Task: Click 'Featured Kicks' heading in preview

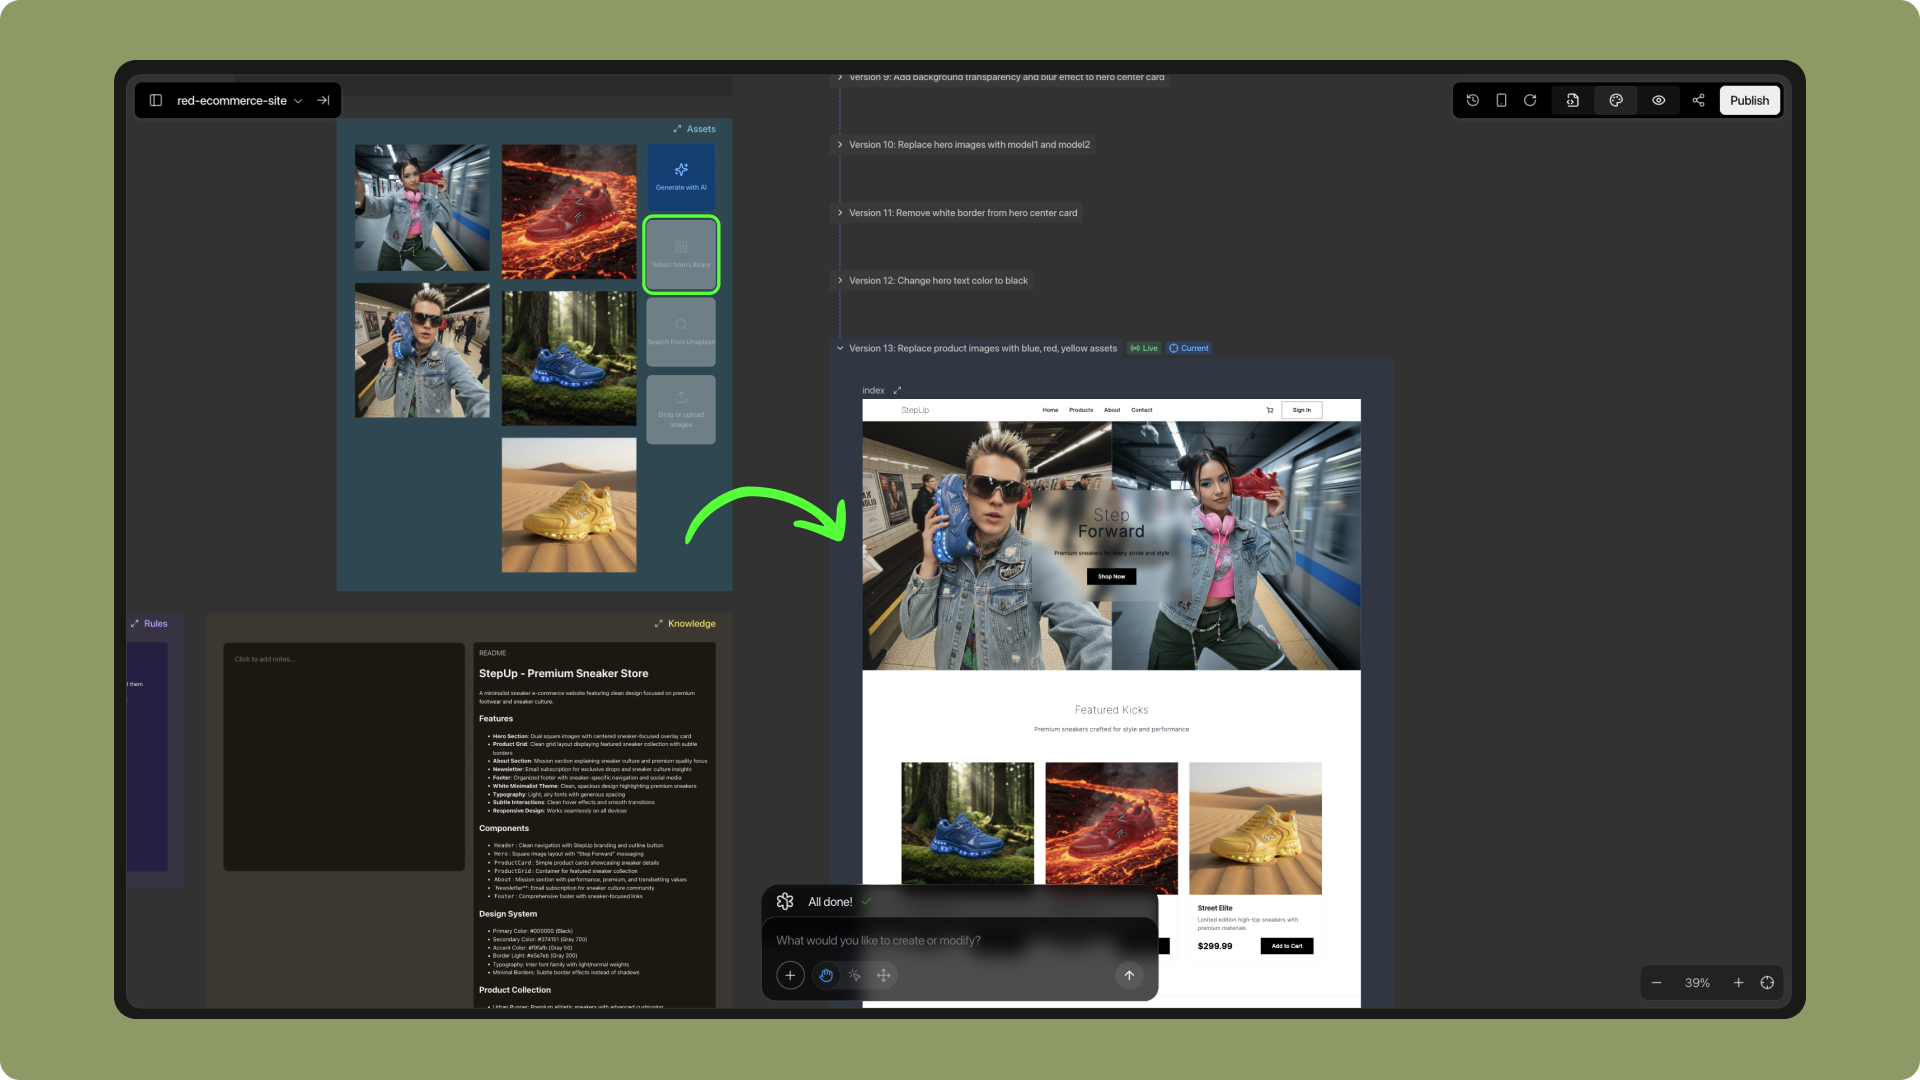Action: coord(1111,710)
